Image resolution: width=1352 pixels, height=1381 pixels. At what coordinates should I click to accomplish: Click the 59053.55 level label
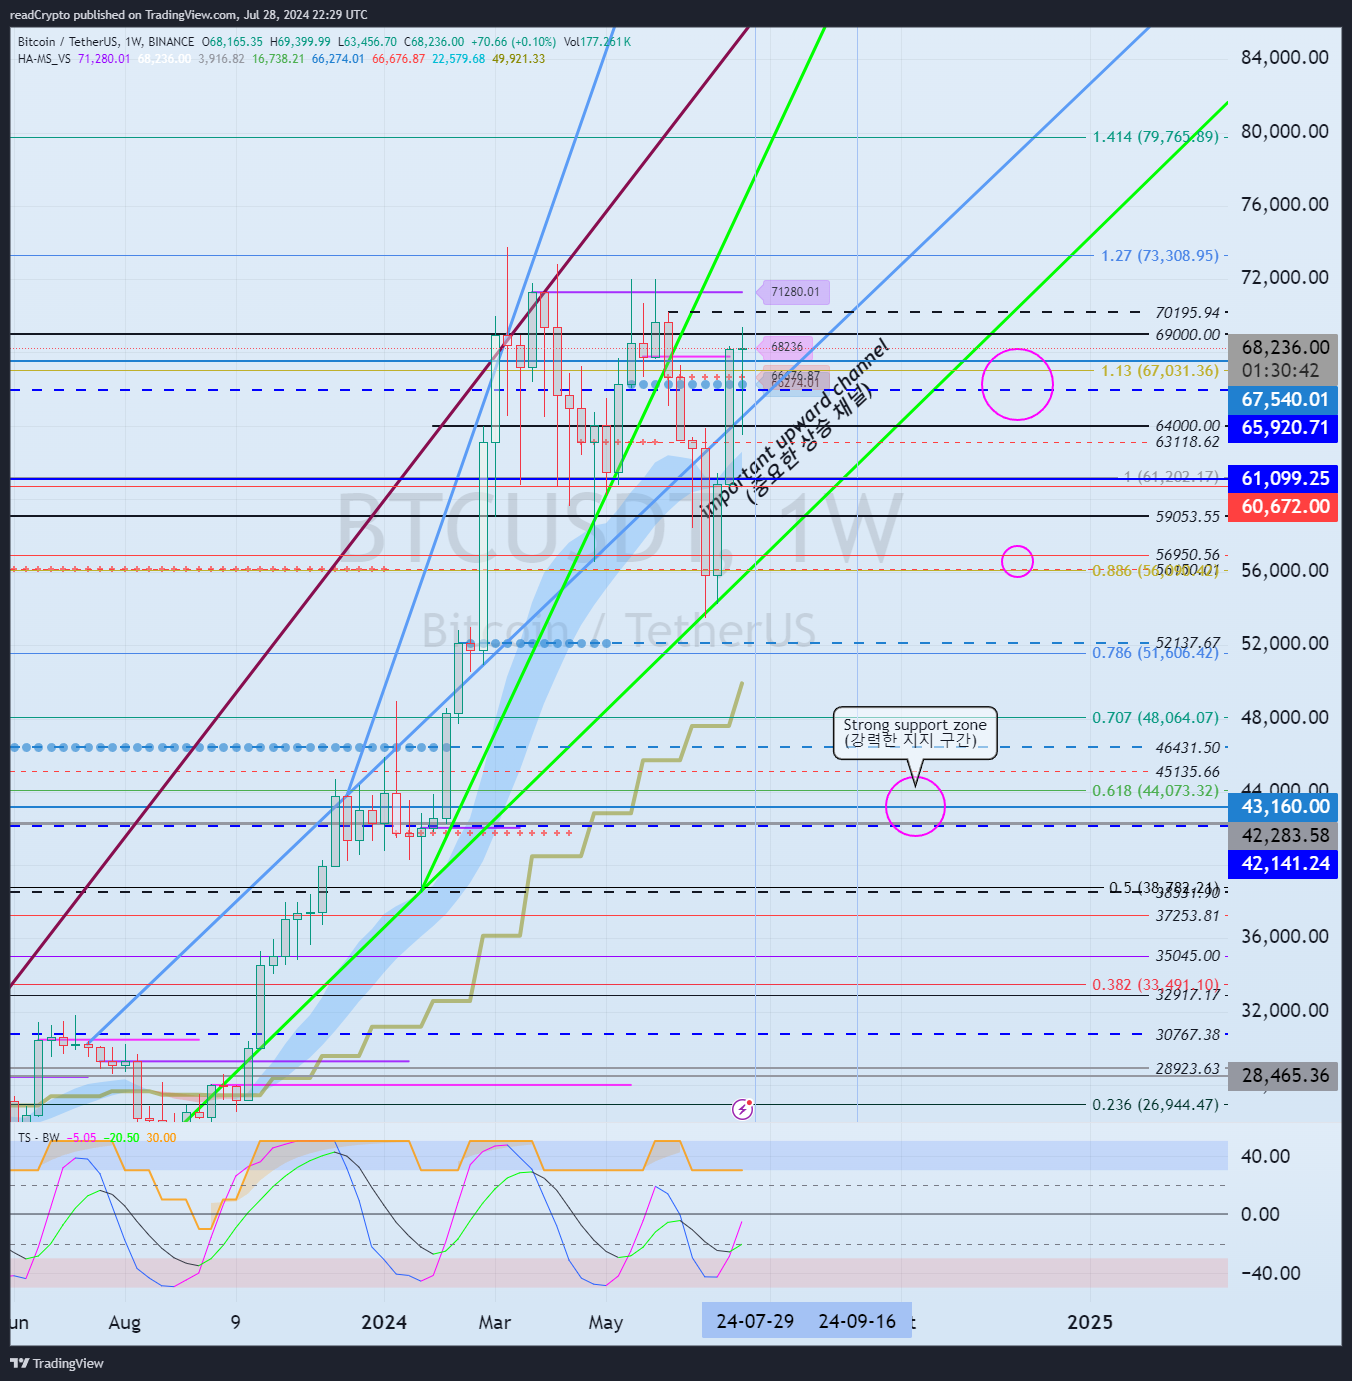(x=1187, y=517)
